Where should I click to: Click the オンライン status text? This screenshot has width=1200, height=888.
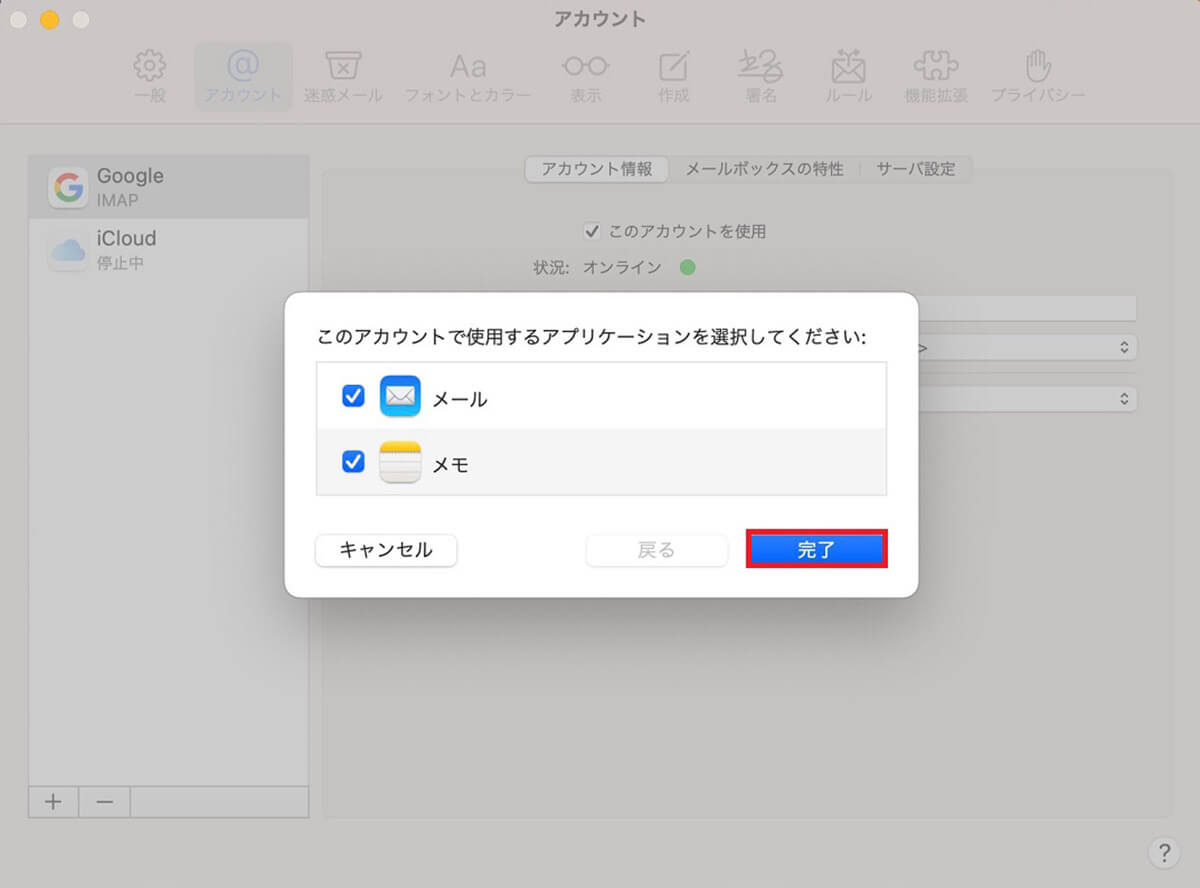coord(622,267)
